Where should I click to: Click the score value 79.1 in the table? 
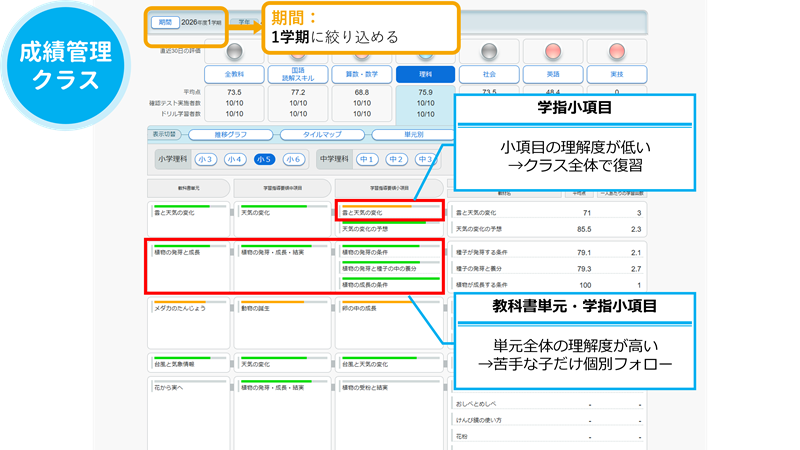point(584,253)
